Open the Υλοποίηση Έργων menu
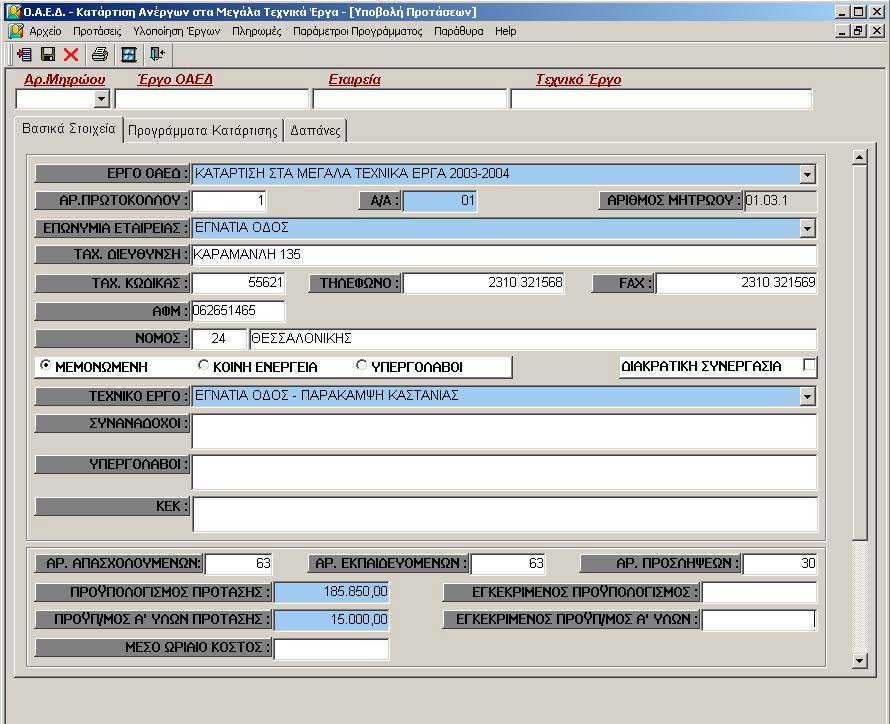 [177, 31]
